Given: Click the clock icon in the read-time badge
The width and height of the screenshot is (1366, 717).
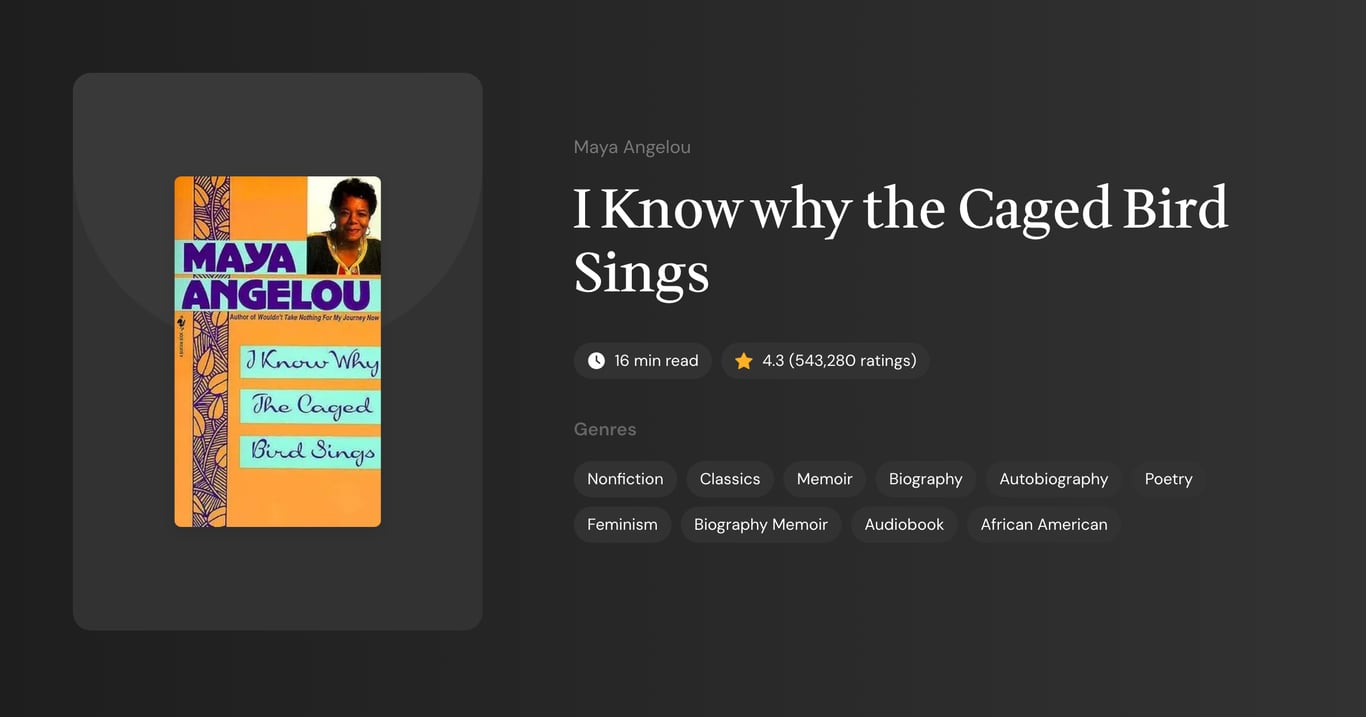Looking at the screenshot, I should click(596, 360).
